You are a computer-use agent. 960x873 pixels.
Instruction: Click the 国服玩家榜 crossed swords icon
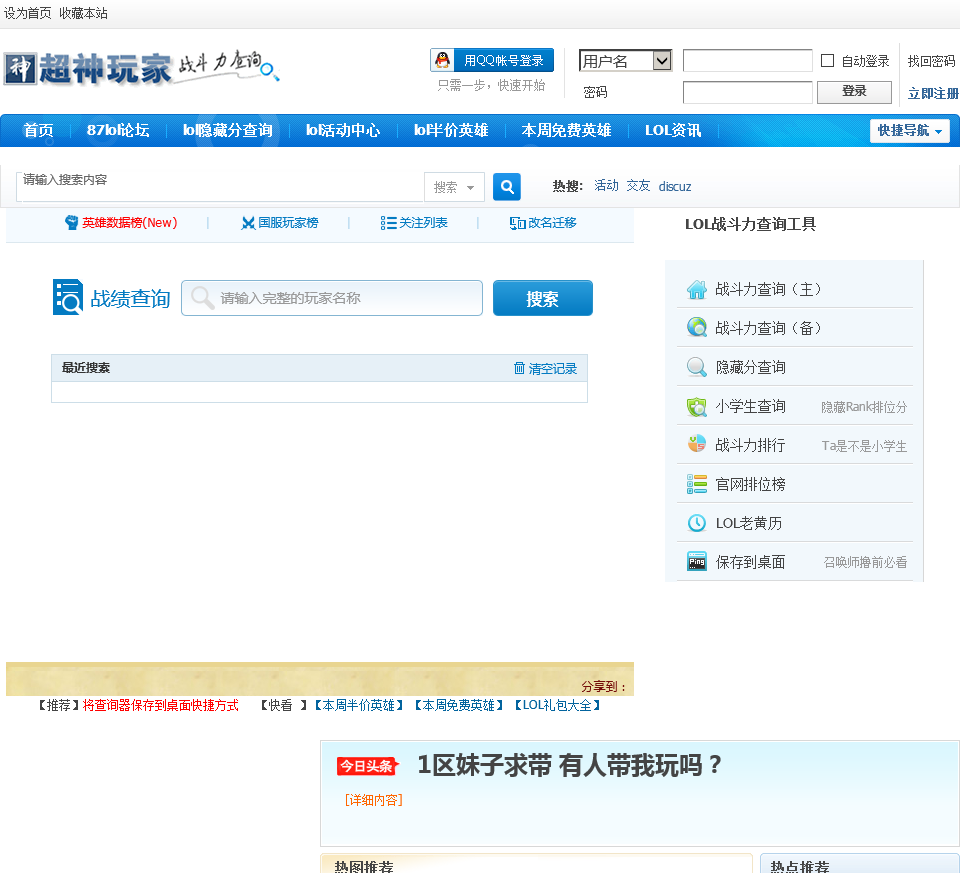point(248,223)
